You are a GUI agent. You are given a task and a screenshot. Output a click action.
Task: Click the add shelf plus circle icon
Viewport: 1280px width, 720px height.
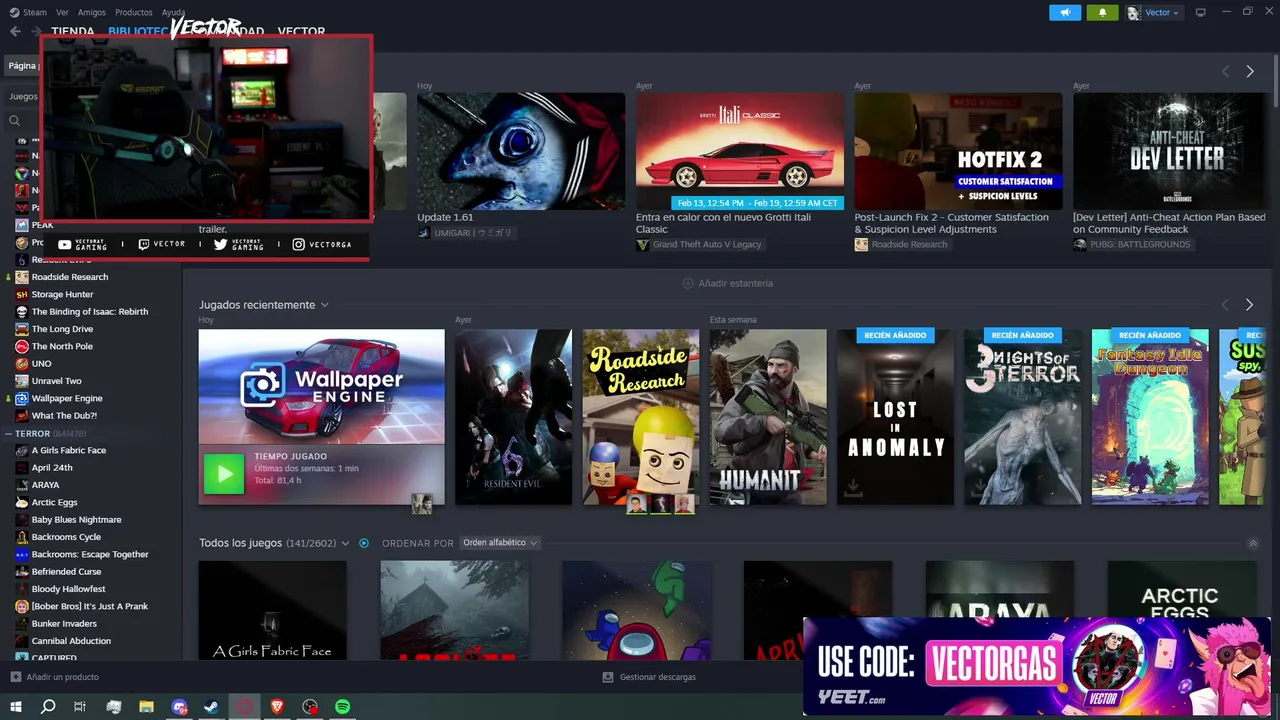pyautogui.click(x=687, y=283)
